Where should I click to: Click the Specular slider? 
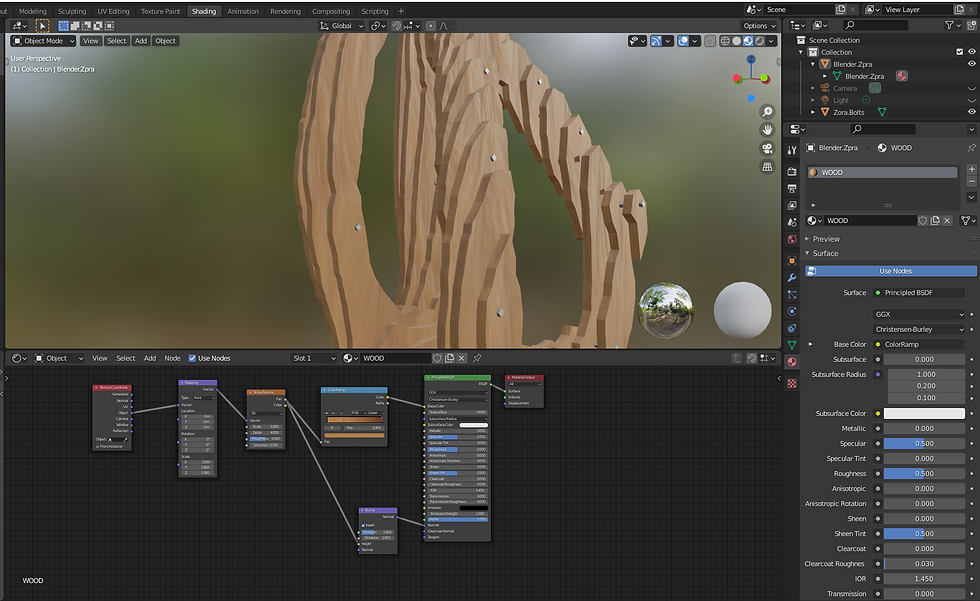click(924, 444)
